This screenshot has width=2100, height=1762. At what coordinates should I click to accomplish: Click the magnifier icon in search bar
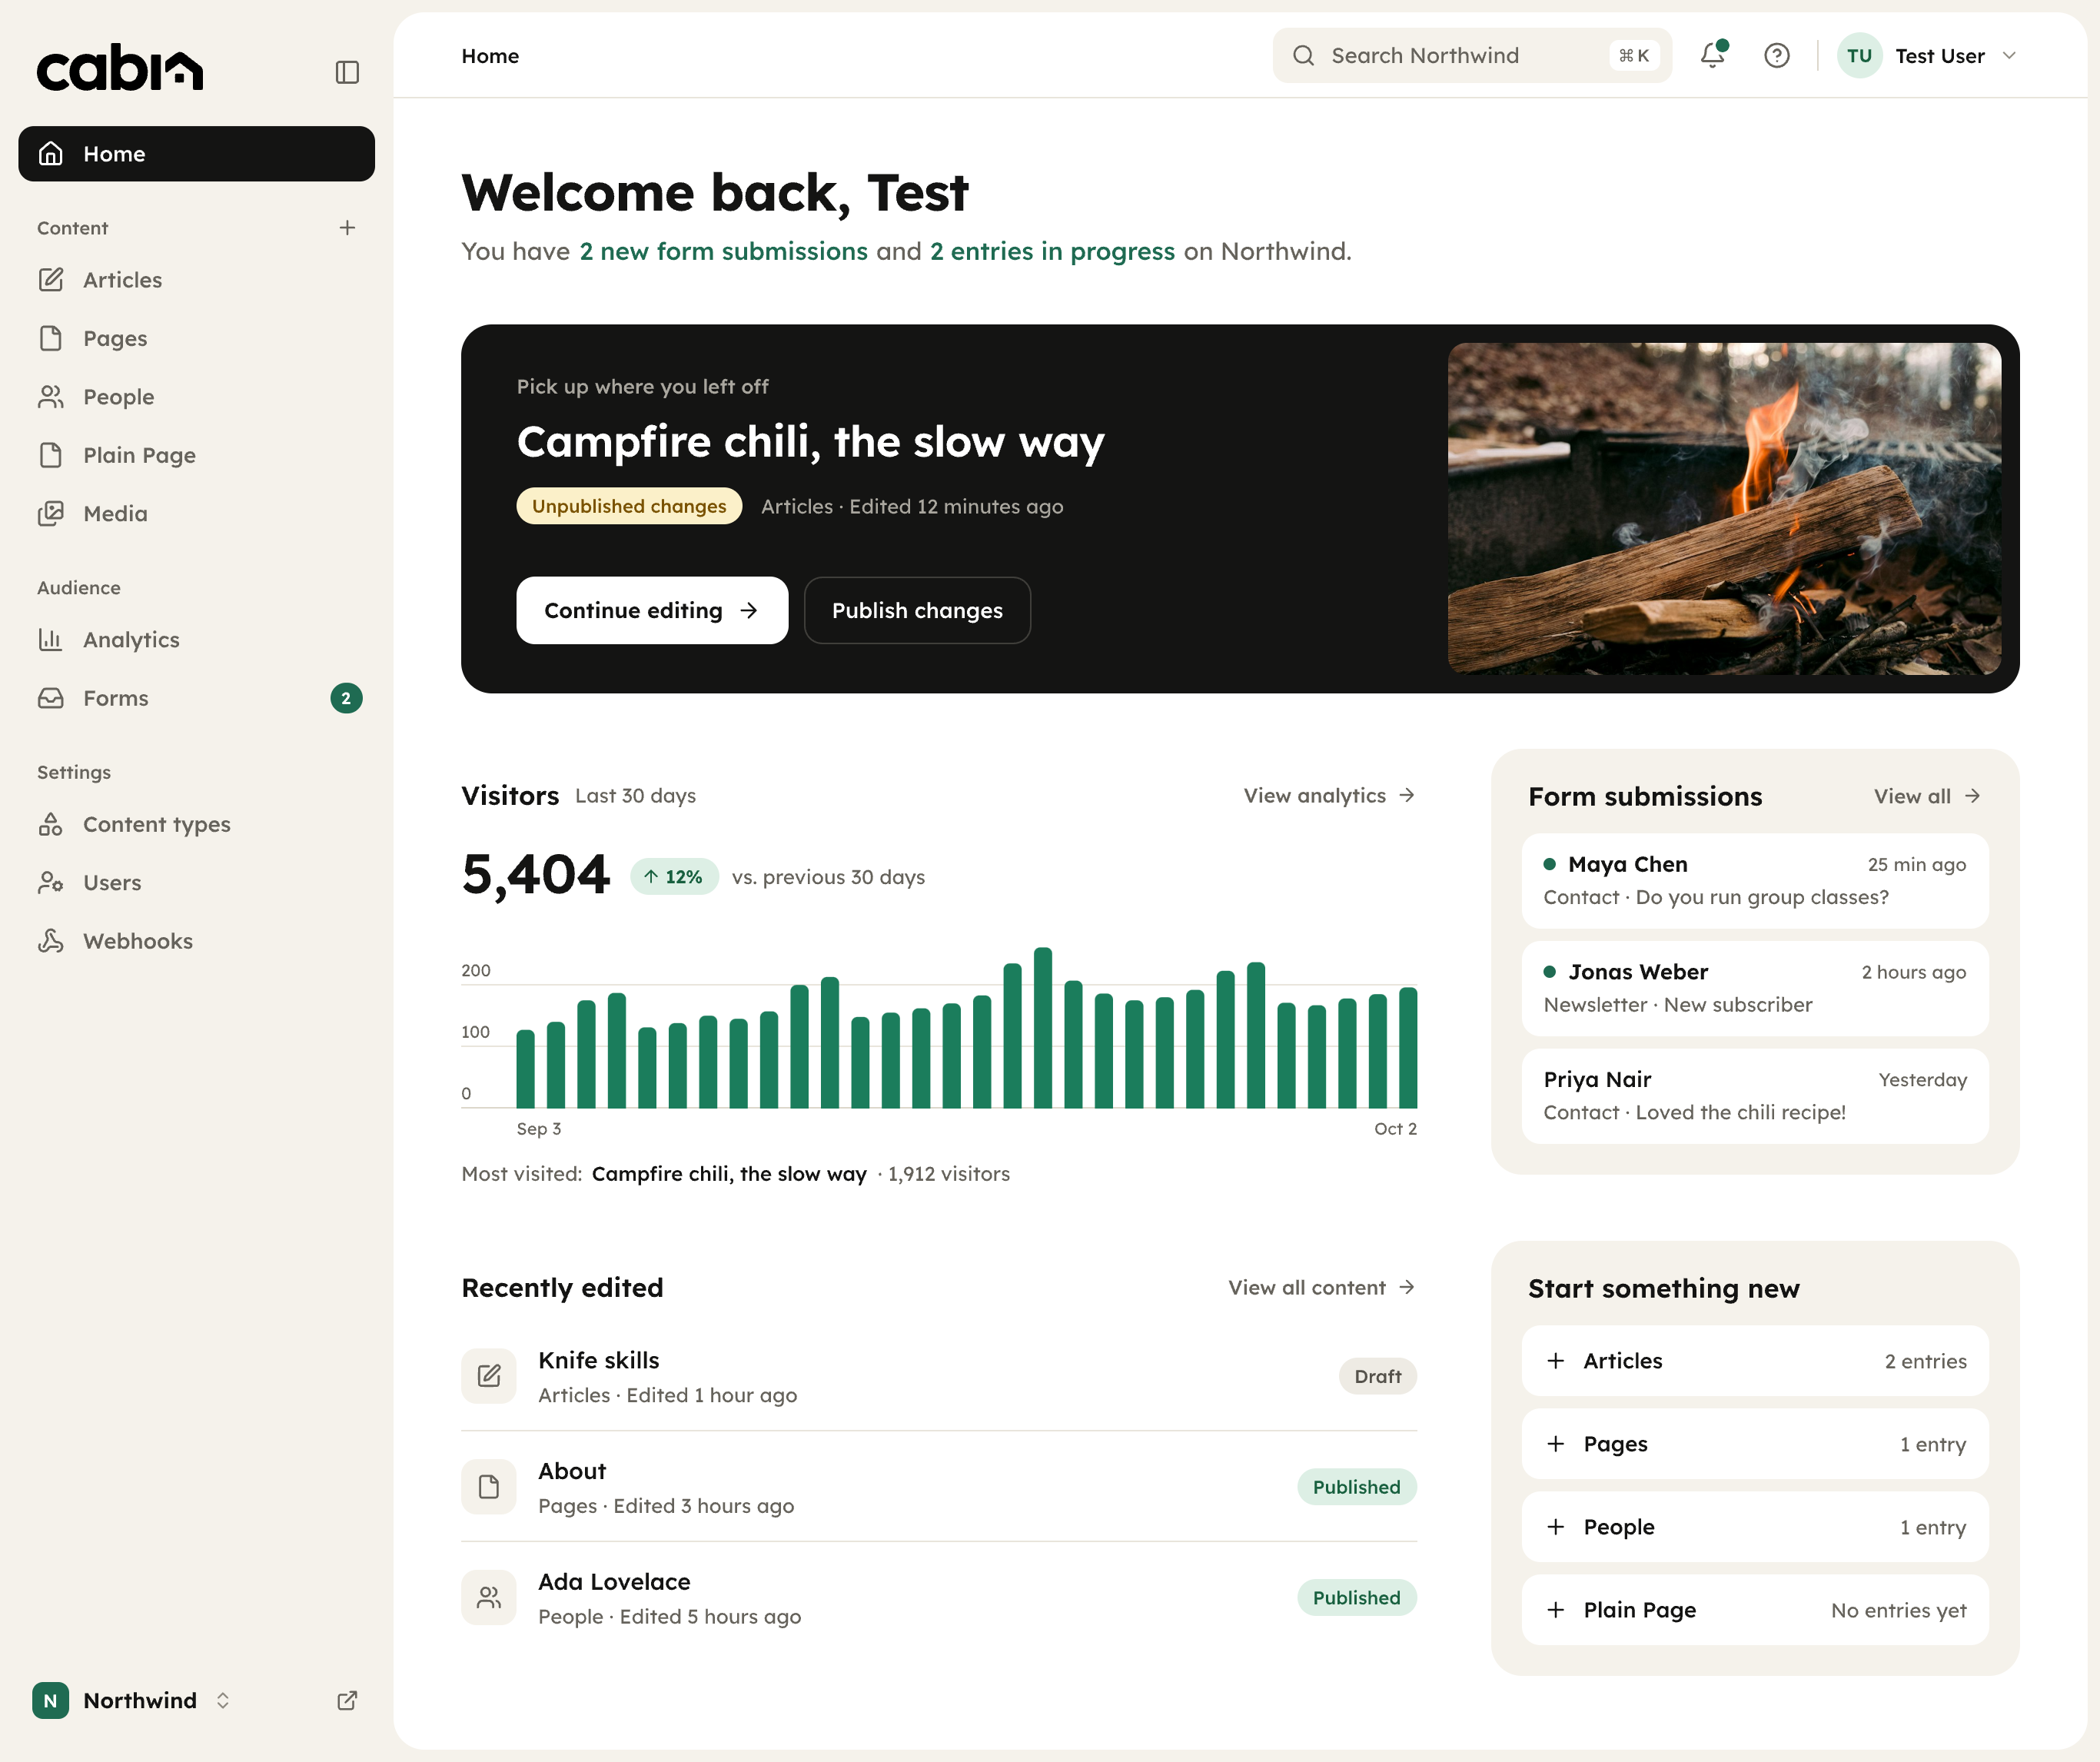(1303, 55)
